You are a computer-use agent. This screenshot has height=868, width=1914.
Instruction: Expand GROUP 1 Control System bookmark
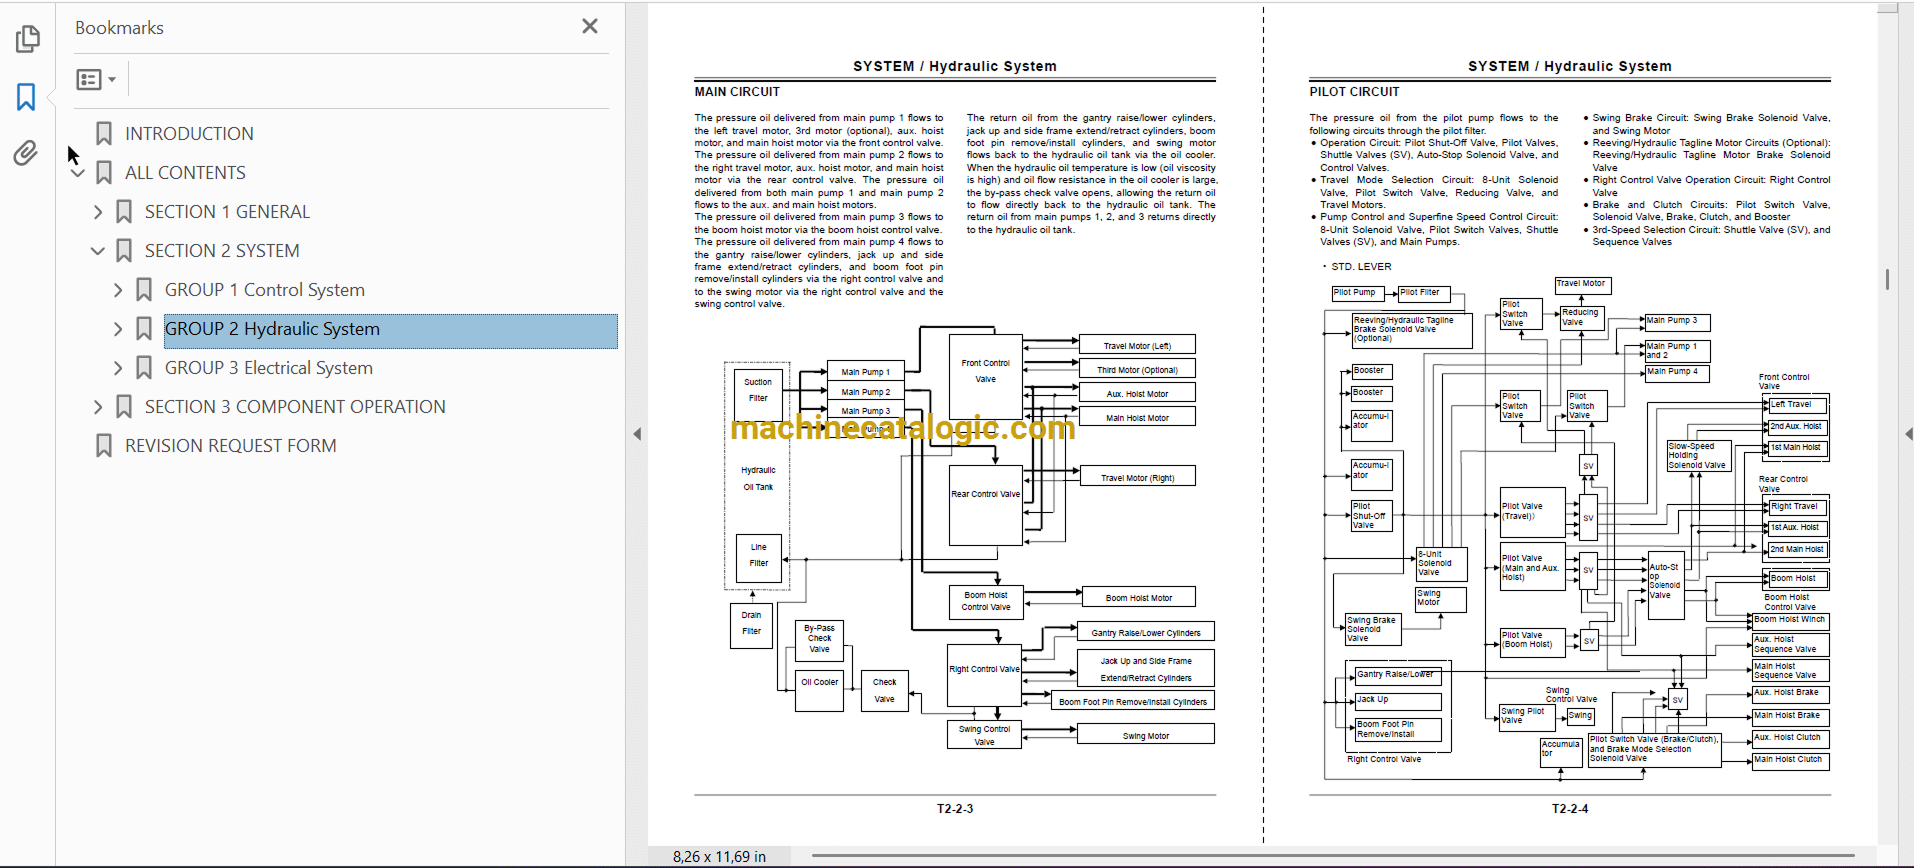coord(118,290)
